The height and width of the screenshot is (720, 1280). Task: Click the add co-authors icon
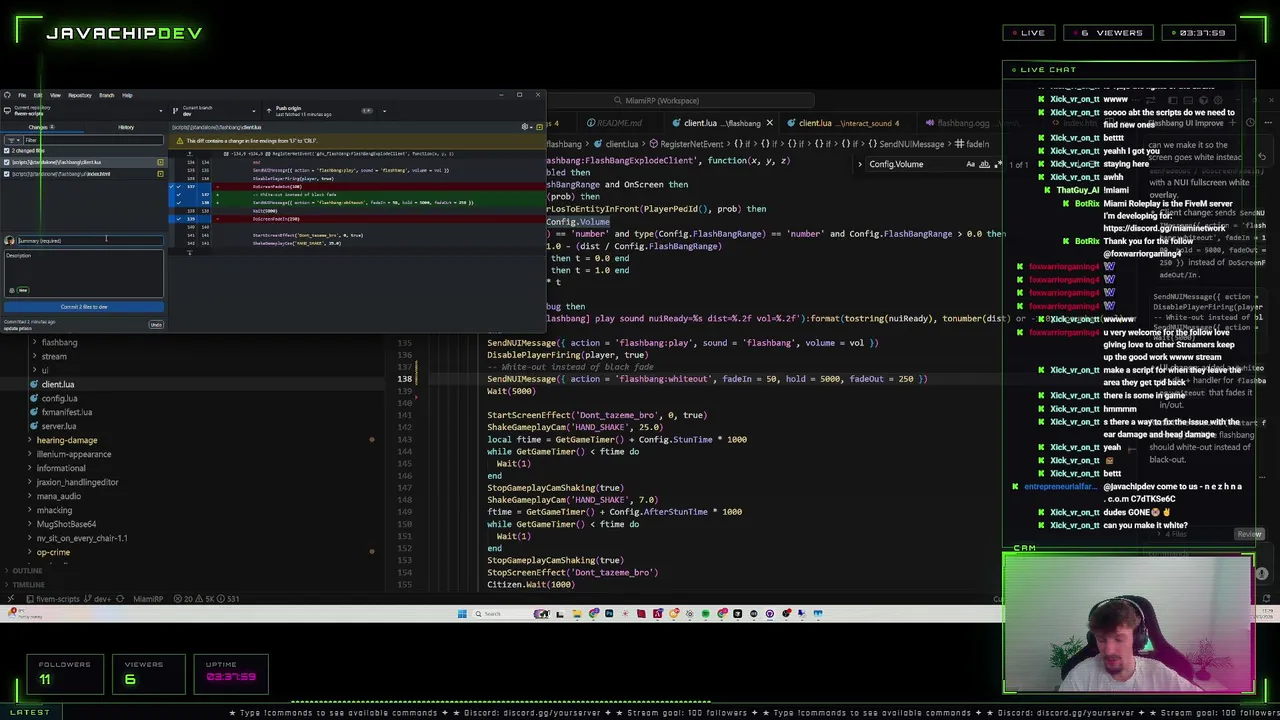click(12, 290)
